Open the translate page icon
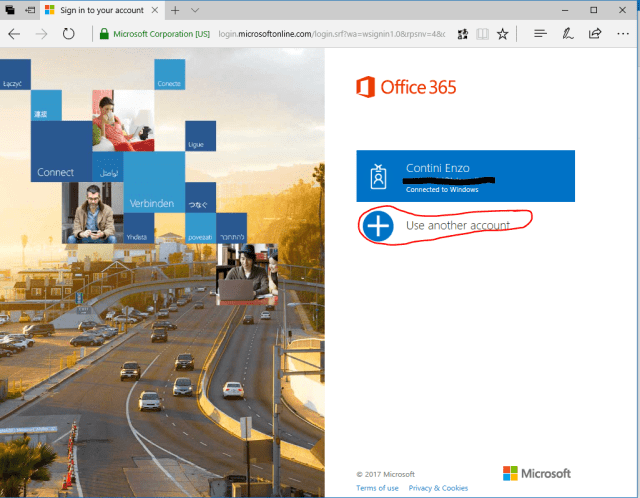Image resolution: width=640 pixels, height=498 pixels. tap(462, 34)
